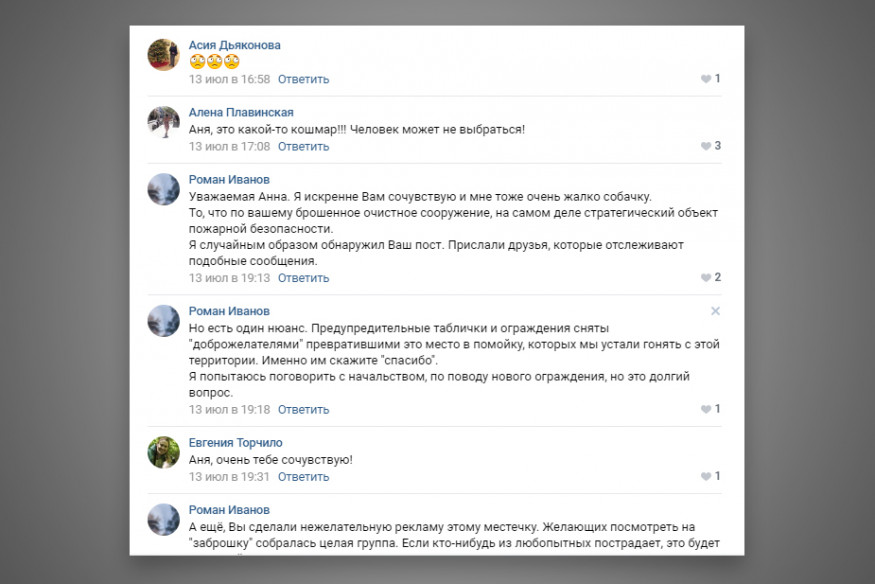
Task: Open Асия Дьяконова's avatar
Action: (164, 55)
